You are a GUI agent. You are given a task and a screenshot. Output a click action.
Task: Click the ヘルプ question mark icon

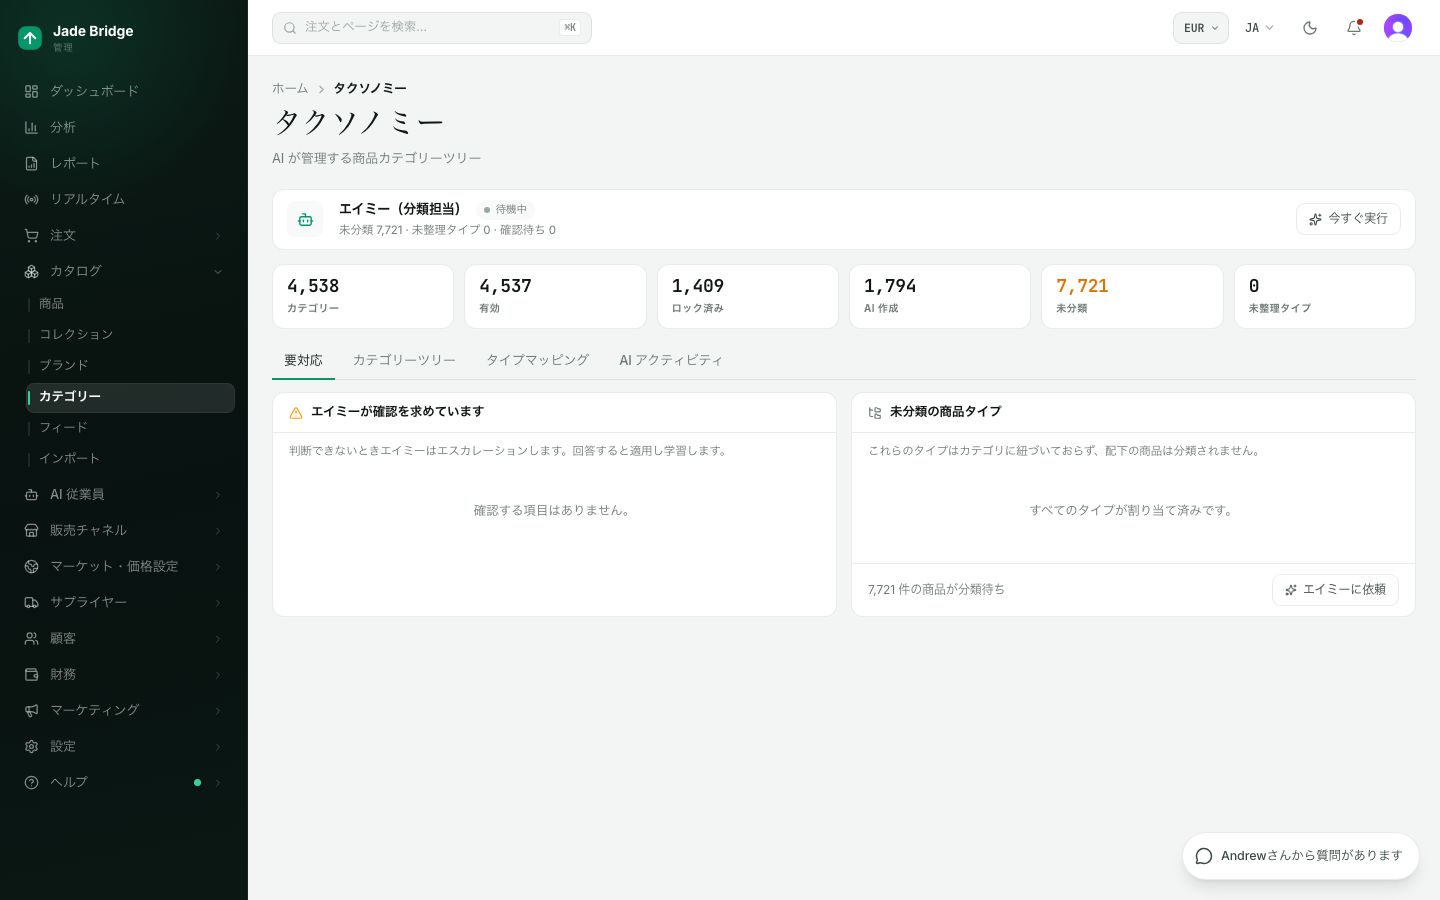click(x=31, y=782)
